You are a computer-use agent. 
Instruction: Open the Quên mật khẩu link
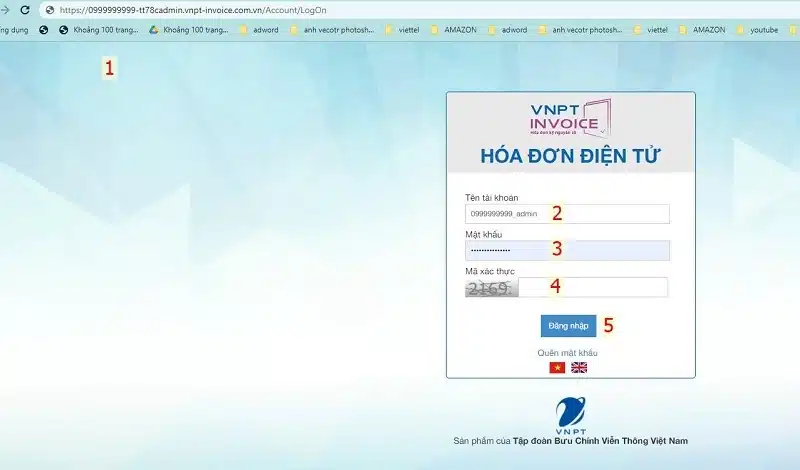(567, 353)
